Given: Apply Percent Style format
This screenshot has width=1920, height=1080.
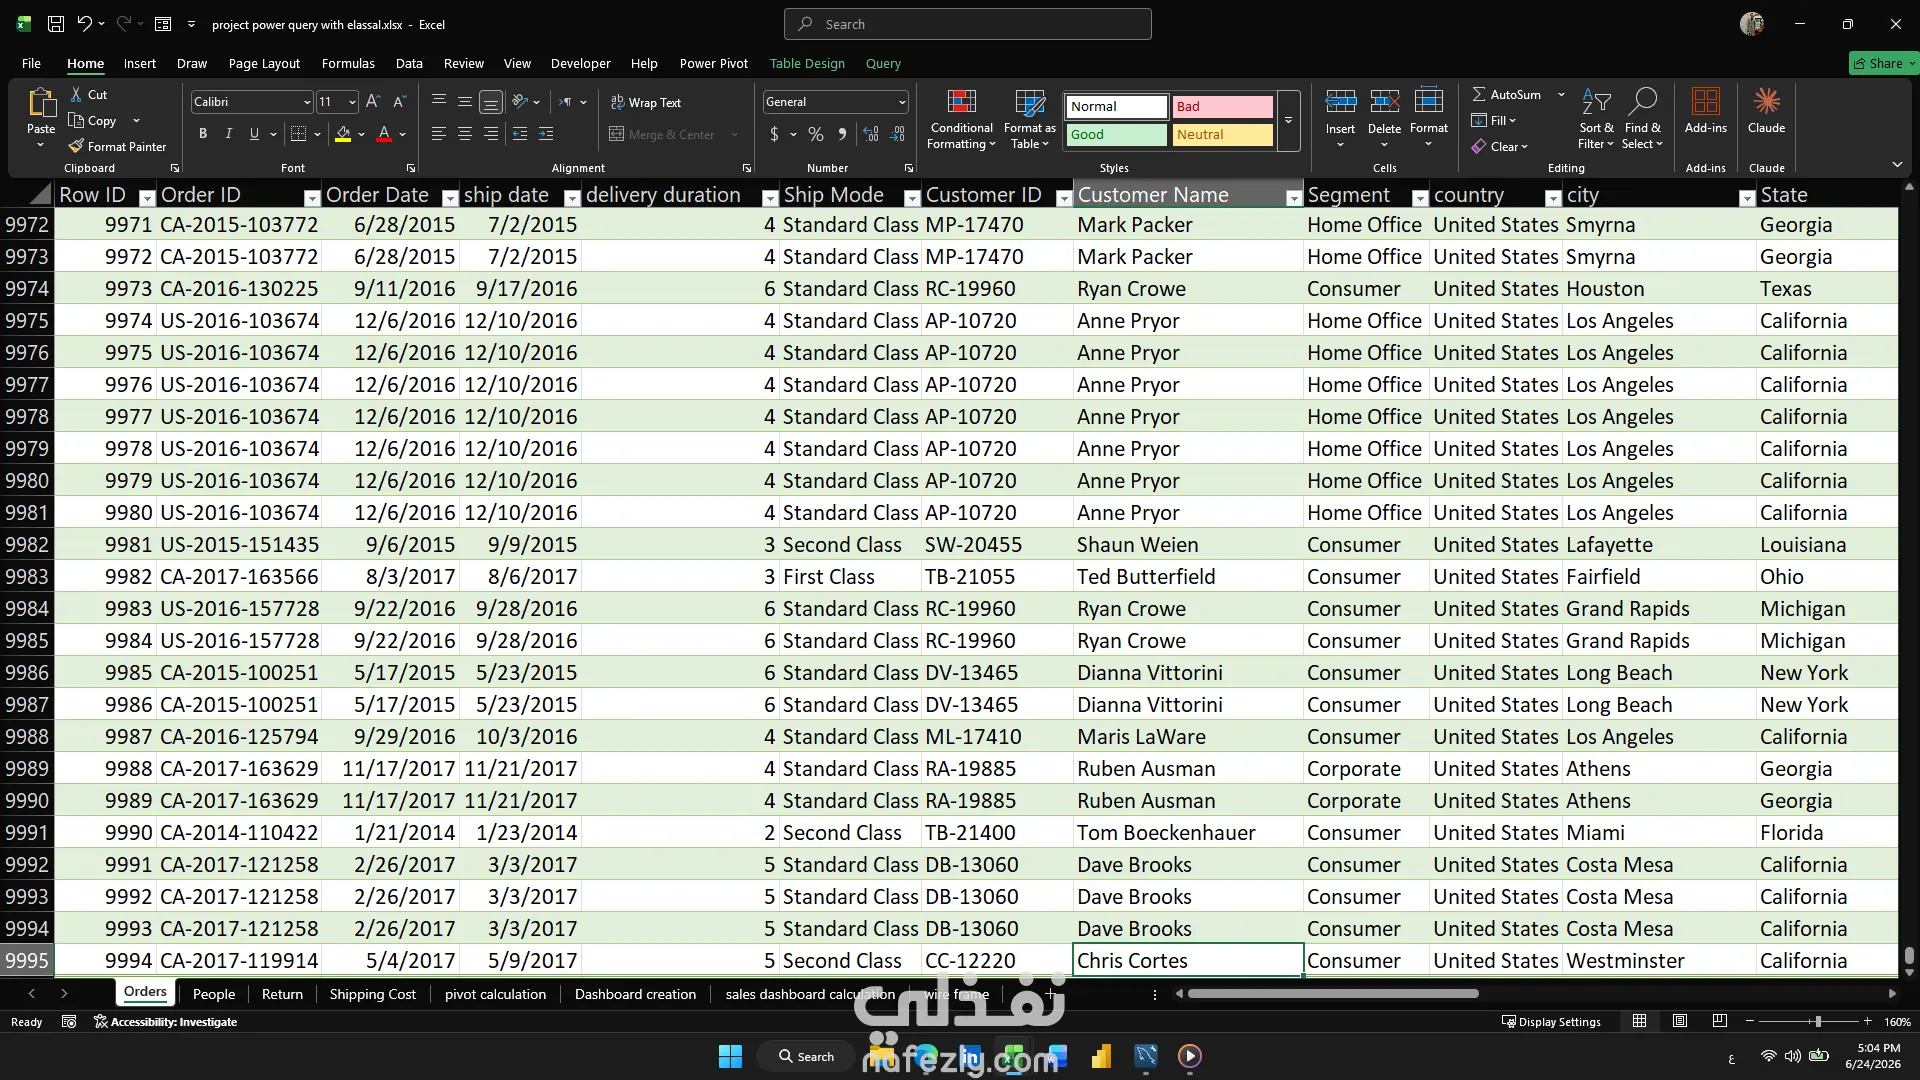Looking at the screenshot, I should [816, 134].
